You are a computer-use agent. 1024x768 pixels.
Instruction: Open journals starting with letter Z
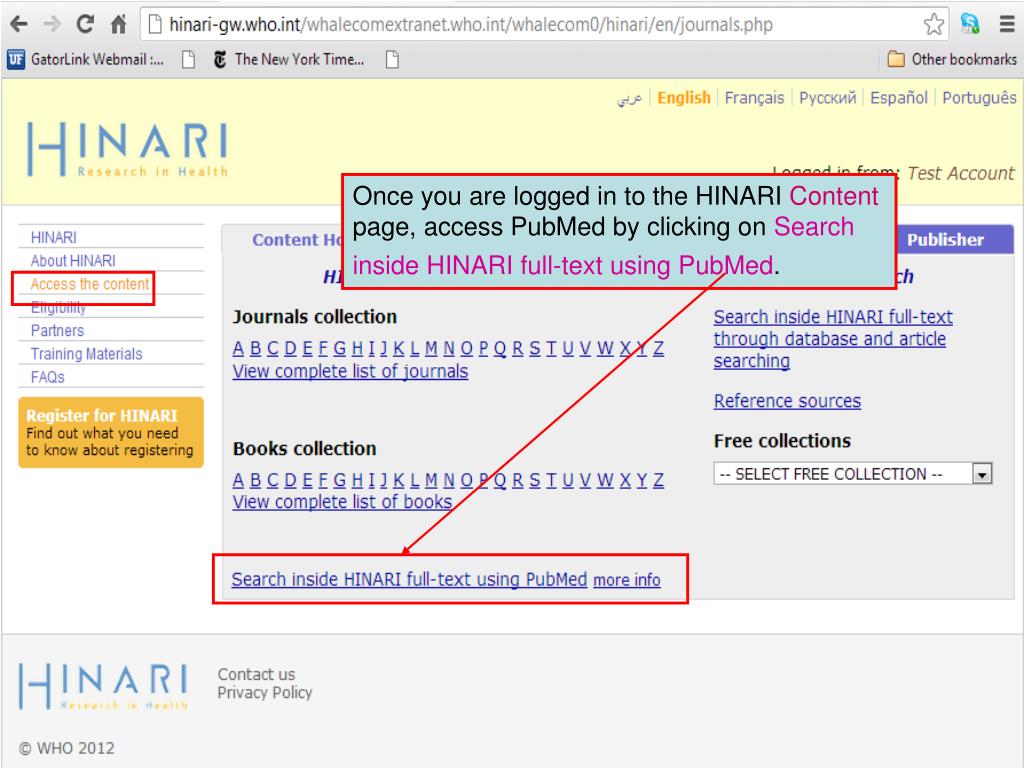pyautogui.click(x=658, y=349)
